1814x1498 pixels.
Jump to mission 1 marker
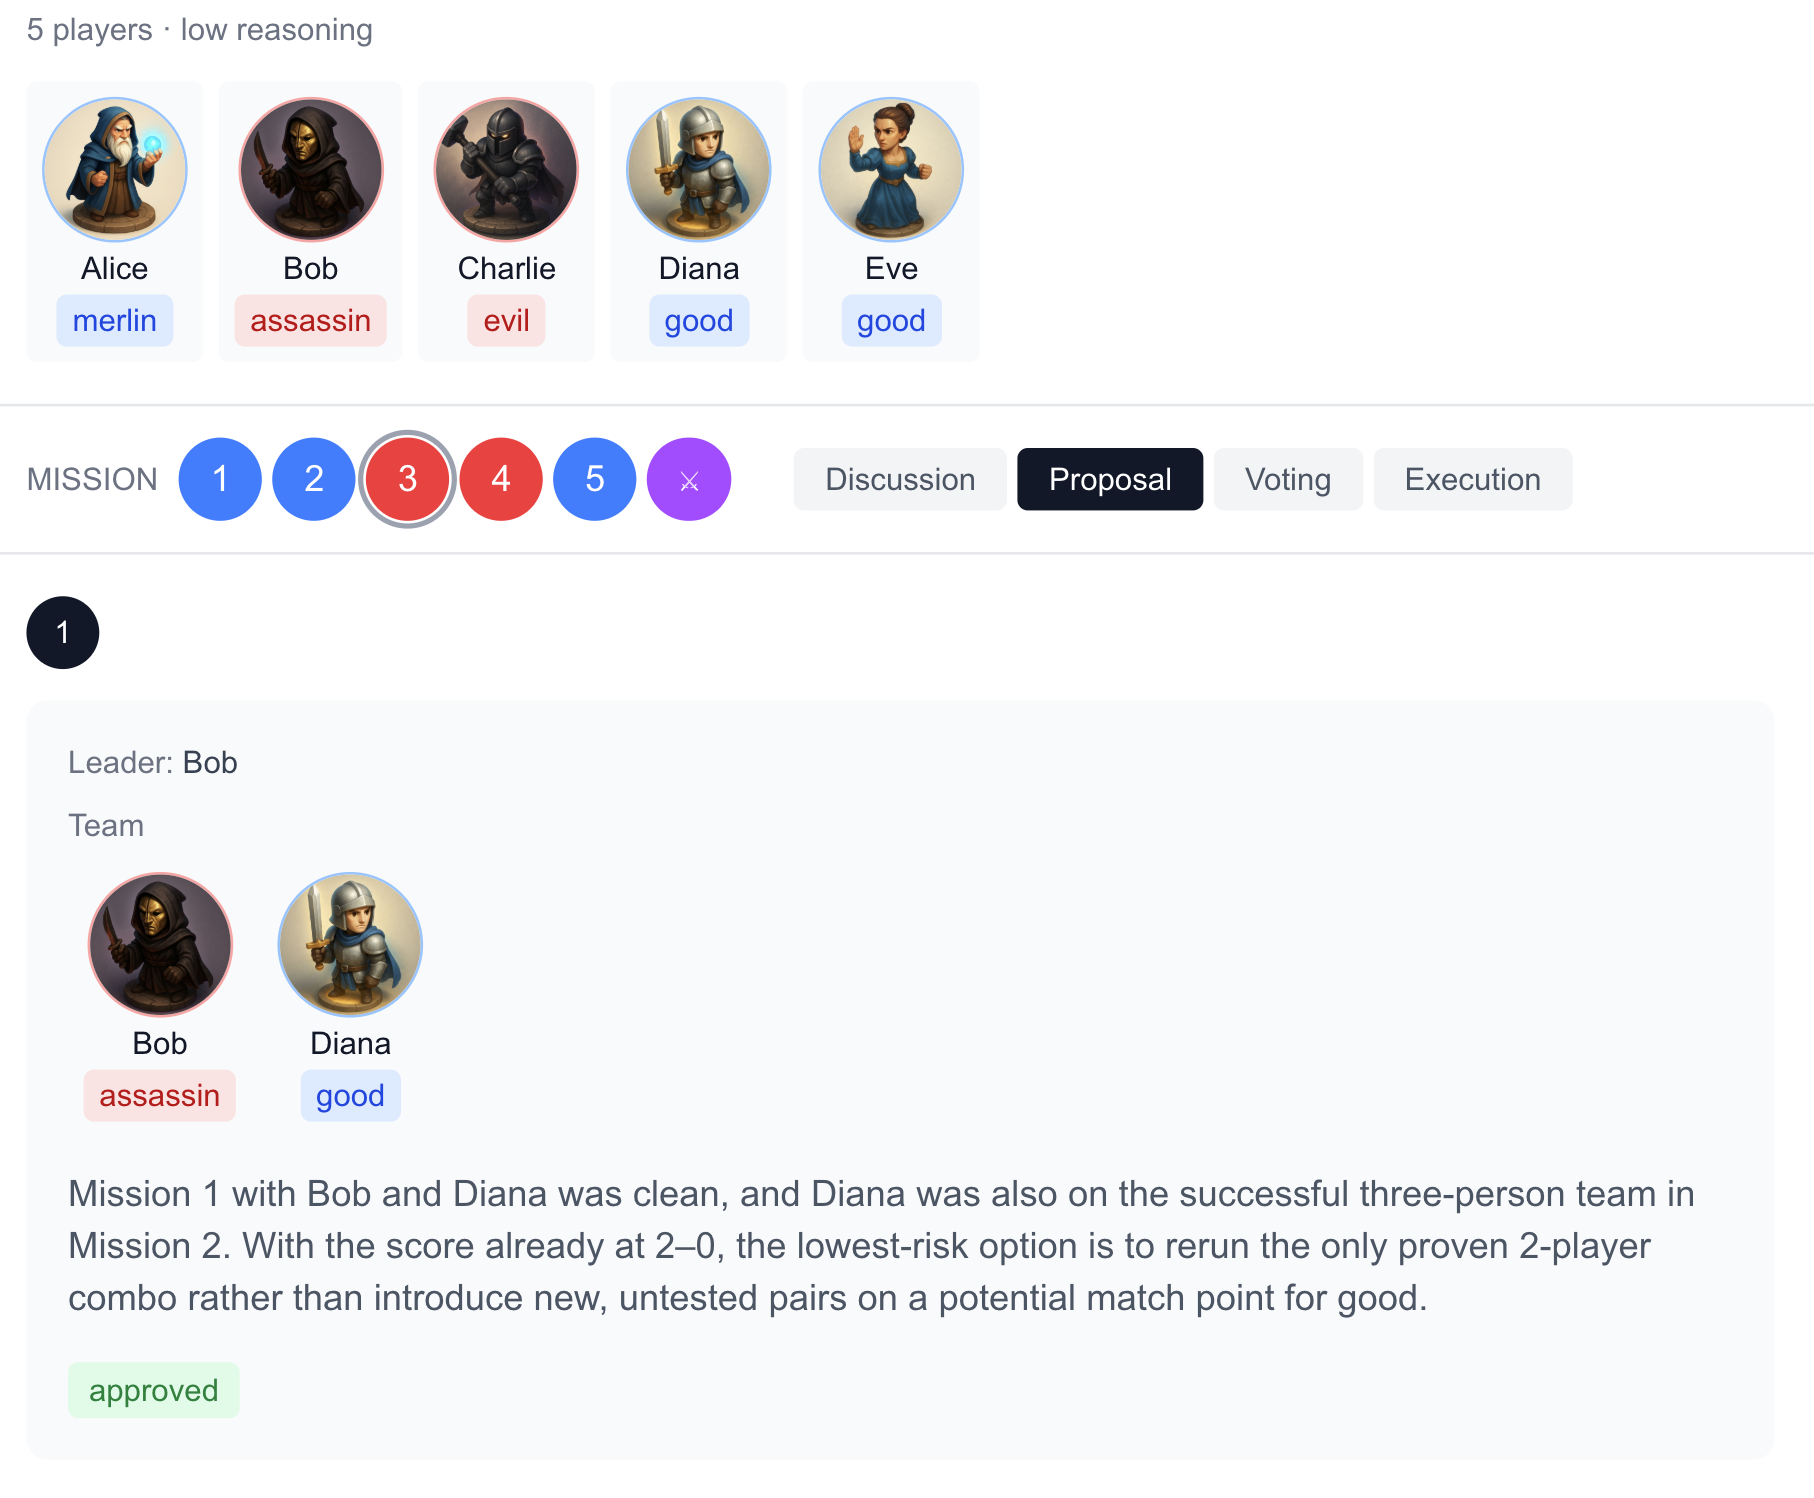(220, 480)
